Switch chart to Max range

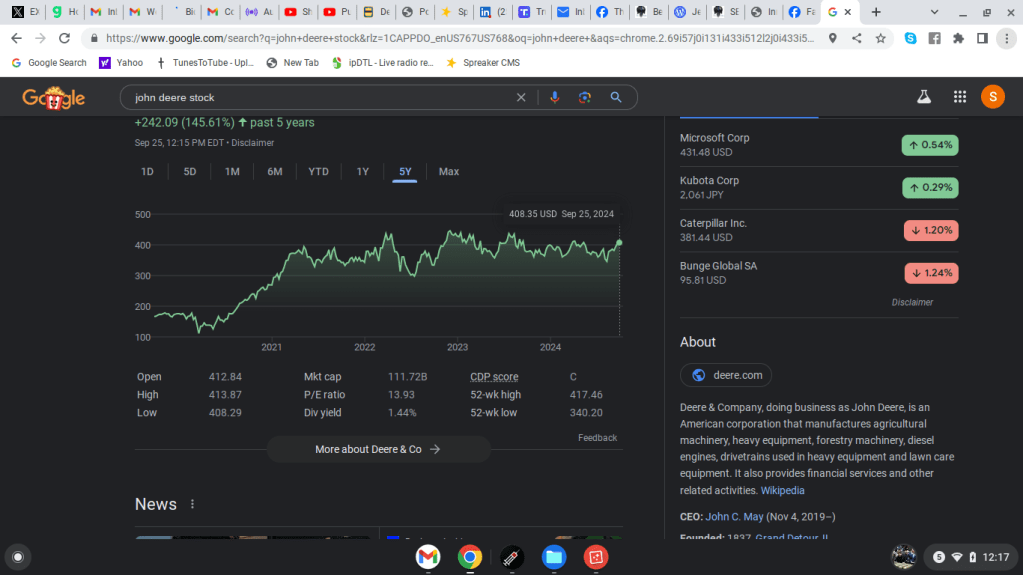449,172
